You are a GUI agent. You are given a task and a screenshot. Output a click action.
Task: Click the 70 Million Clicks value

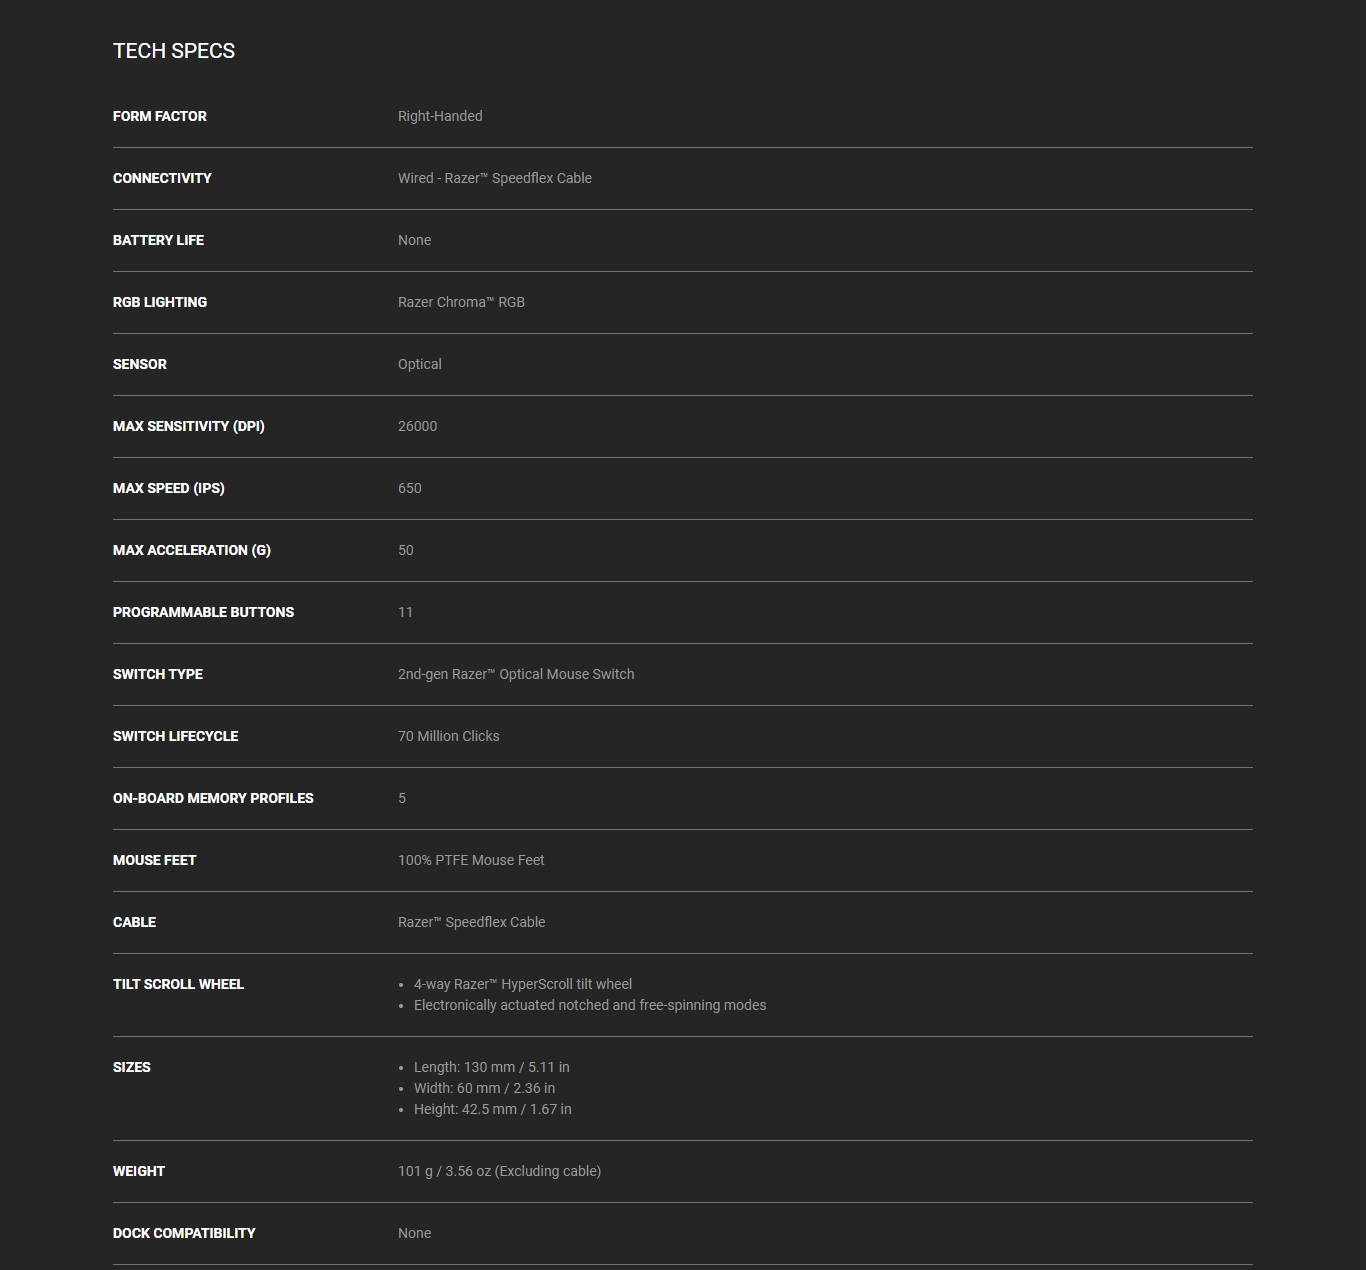pyautogui.click(x=449, y=736)
